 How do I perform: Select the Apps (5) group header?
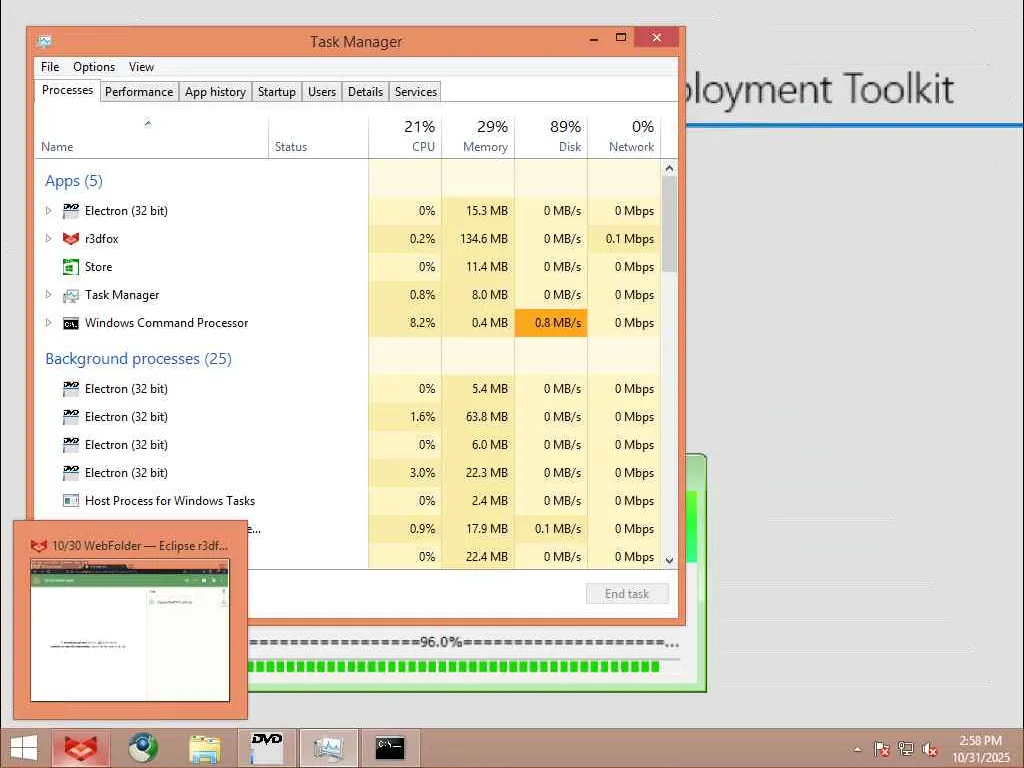(74, 181)
